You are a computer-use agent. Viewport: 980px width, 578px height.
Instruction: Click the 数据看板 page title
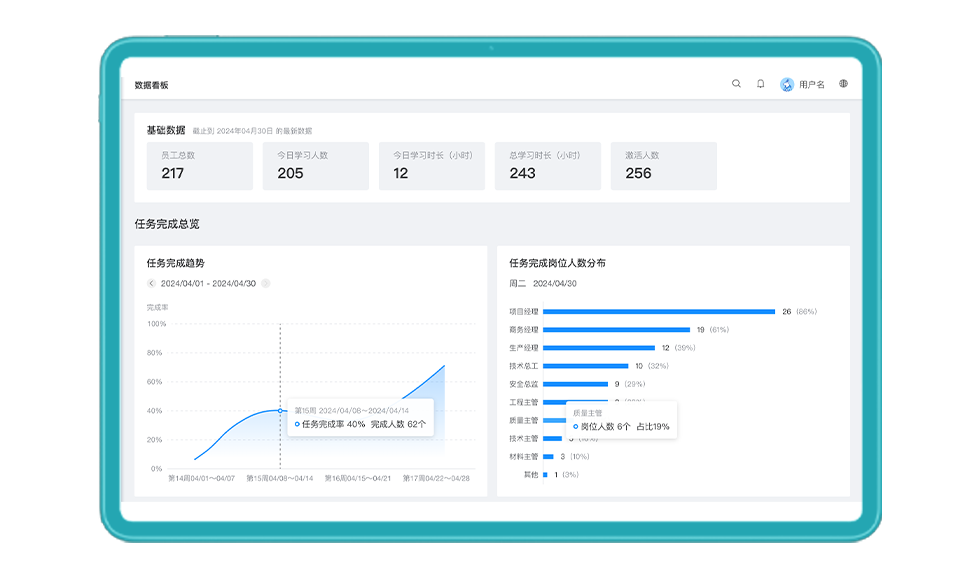(151, 85)
